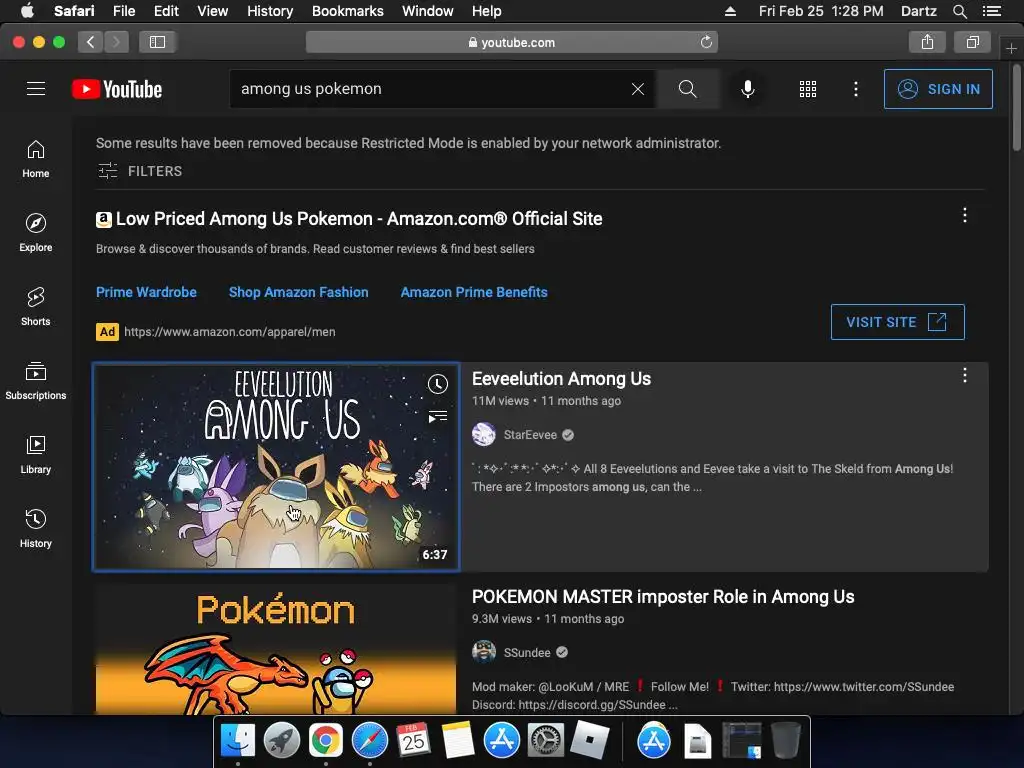1024x768 pixels.
Task: Open Library in the sidebar
Action: 36,455
